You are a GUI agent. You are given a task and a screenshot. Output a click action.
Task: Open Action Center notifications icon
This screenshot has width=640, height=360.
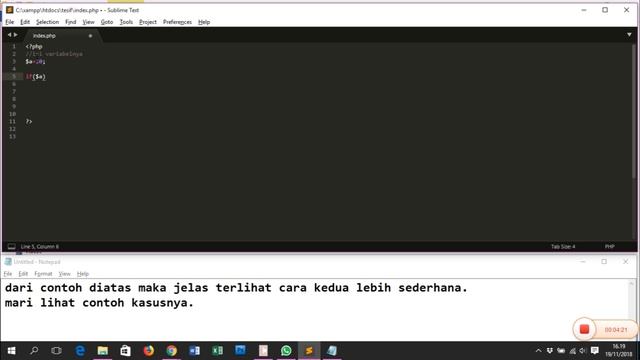tap(595, 351)
